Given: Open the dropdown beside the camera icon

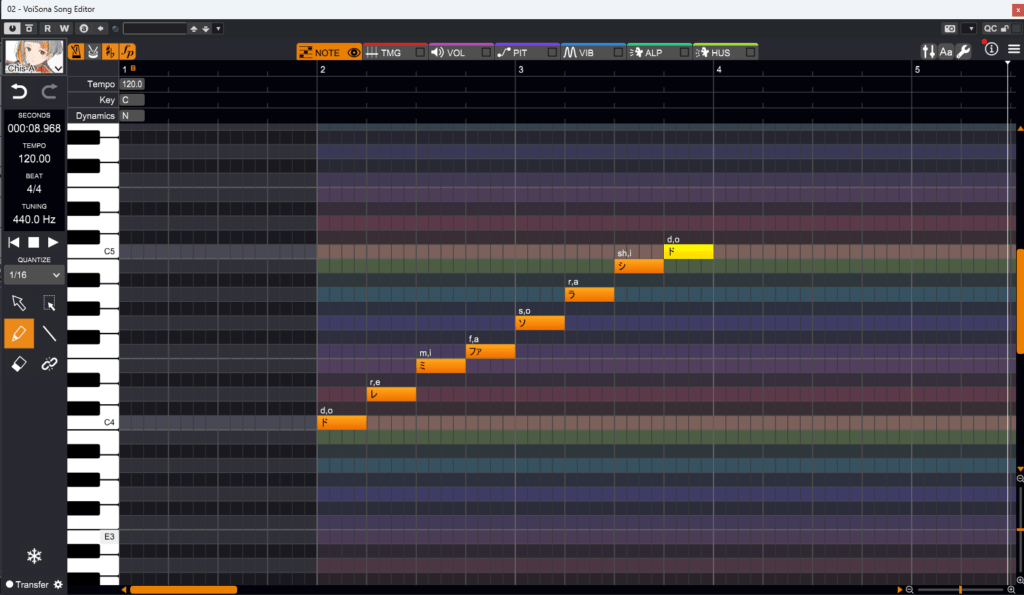Looking at the screenshot, I should click(x=971, y=29).
